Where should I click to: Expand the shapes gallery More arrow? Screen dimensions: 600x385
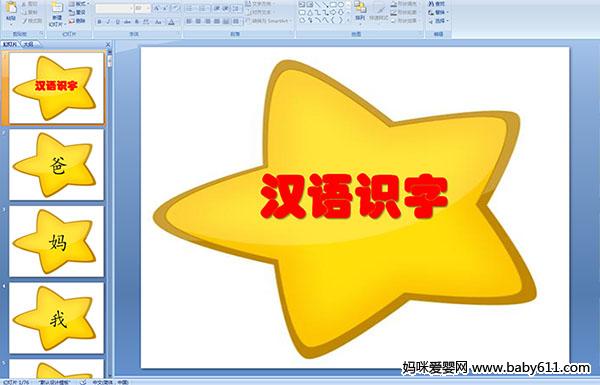[348, 20]
